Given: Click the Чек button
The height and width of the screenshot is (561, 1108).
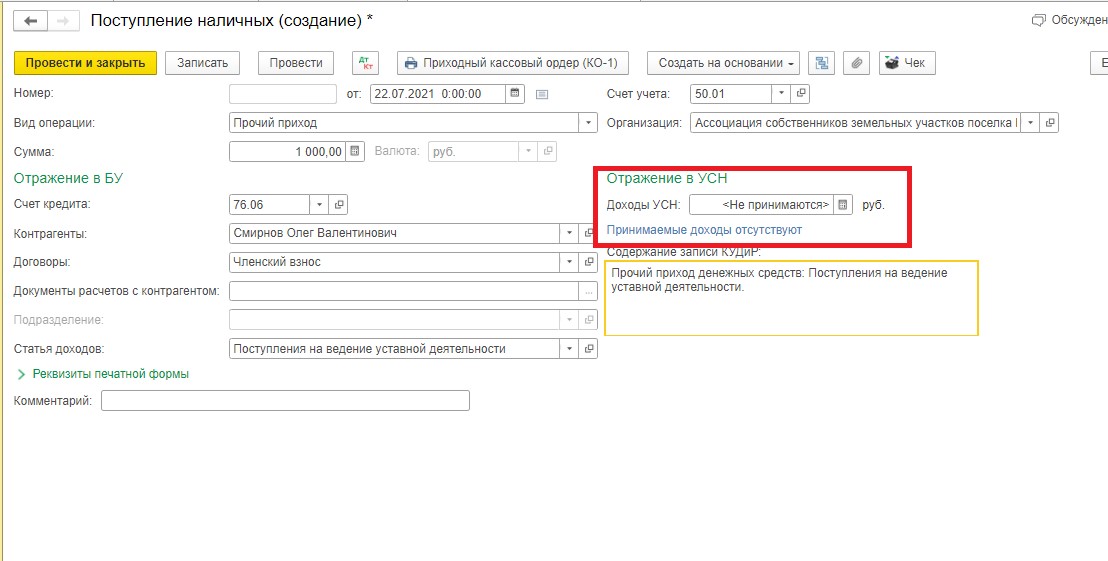Looking at the screenshot, I should 907,63.
